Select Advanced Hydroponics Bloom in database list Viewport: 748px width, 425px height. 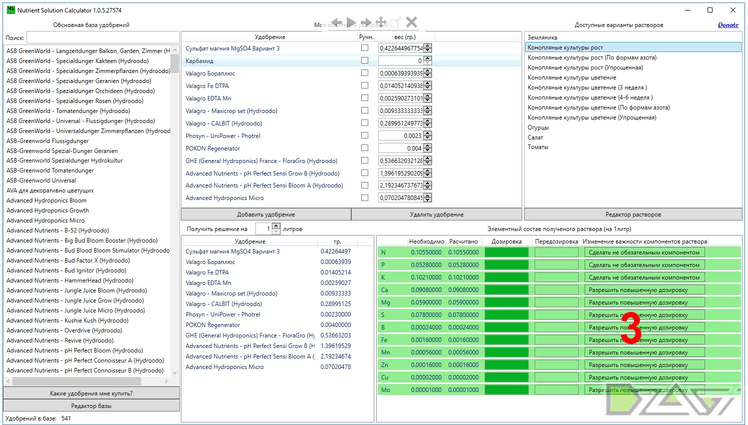click(x=46, y=200)
